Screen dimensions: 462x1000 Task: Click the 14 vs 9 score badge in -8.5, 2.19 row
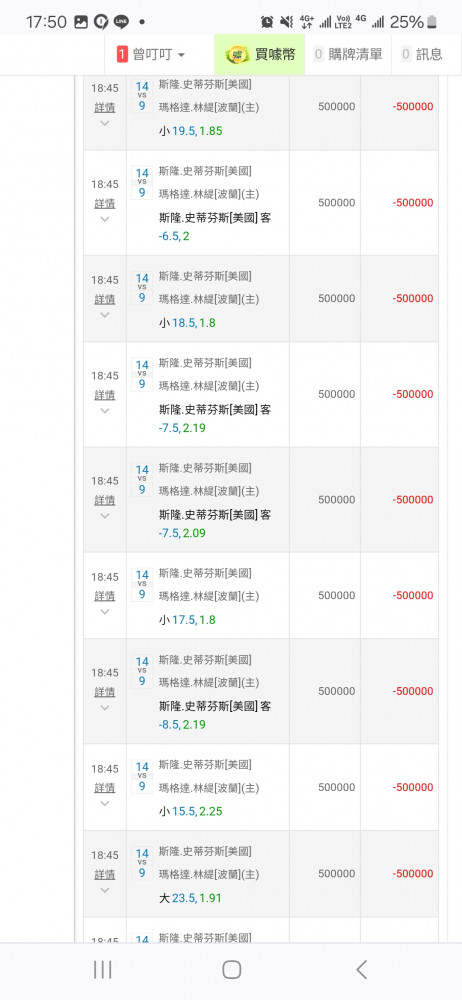[142, 671]
